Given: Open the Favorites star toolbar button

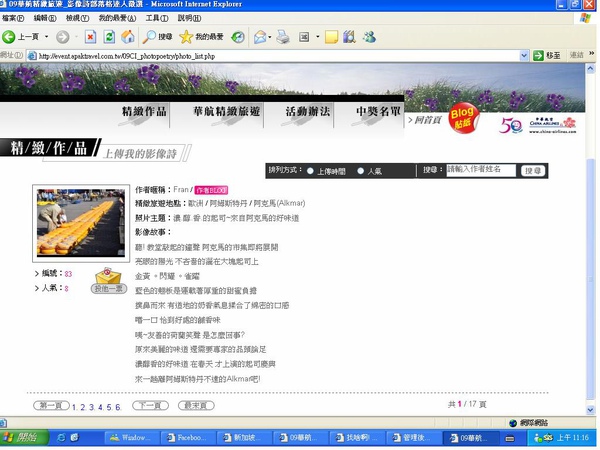Looking at the screenshot, I should coord(201,37).
